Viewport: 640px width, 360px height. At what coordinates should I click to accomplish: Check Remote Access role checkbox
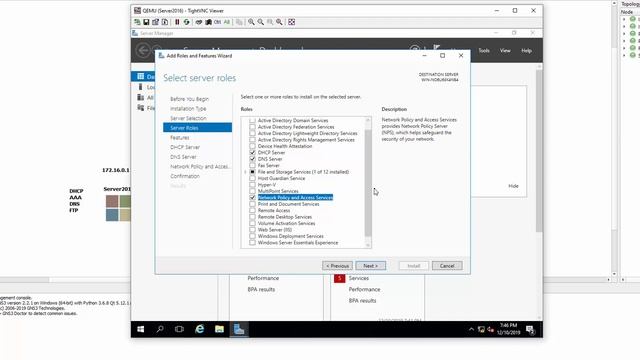pos(252,210)
